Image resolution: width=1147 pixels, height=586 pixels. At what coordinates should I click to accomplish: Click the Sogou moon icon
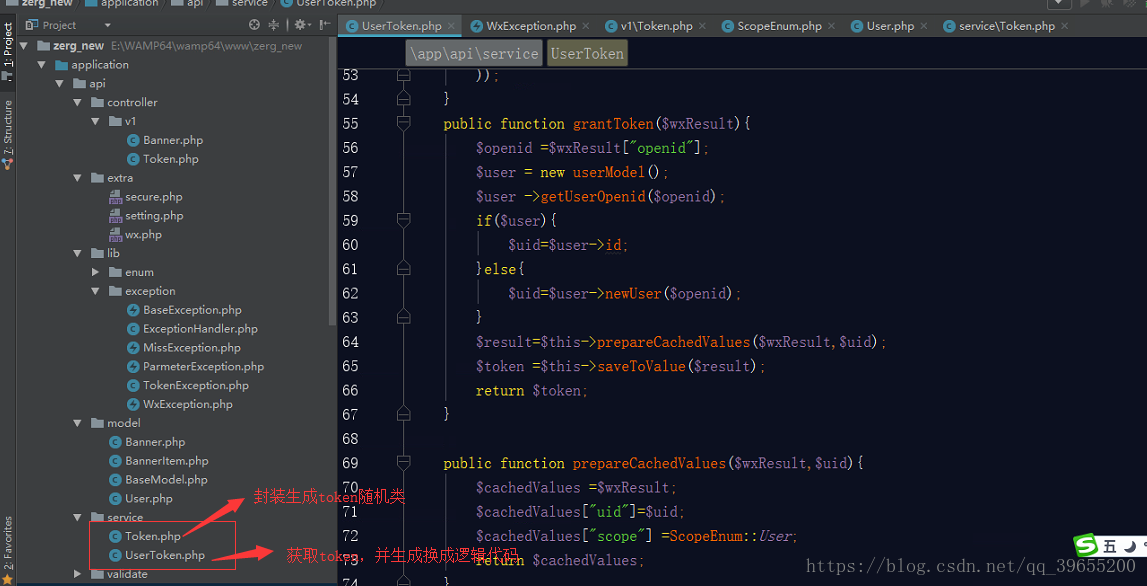pos(1129,546)
